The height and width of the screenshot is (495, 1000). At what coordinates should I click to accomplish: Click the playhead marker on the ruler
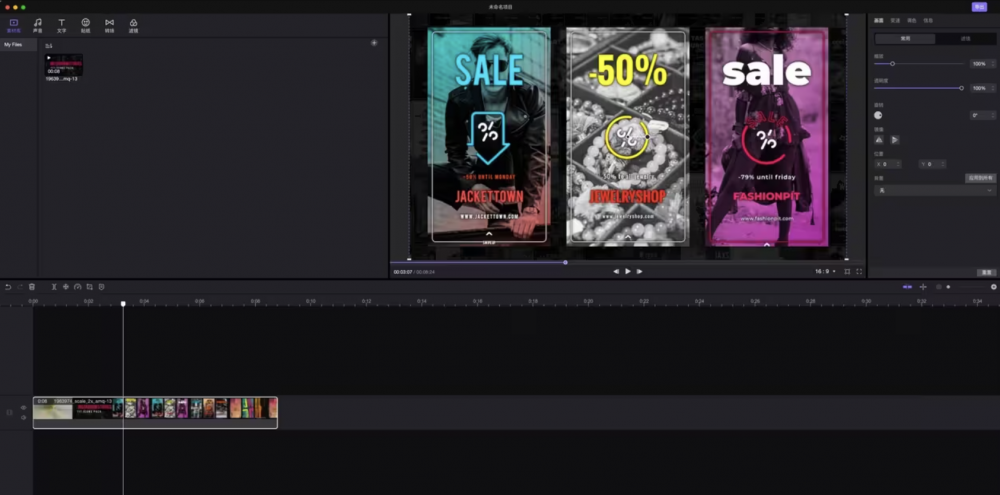point(123,303)
